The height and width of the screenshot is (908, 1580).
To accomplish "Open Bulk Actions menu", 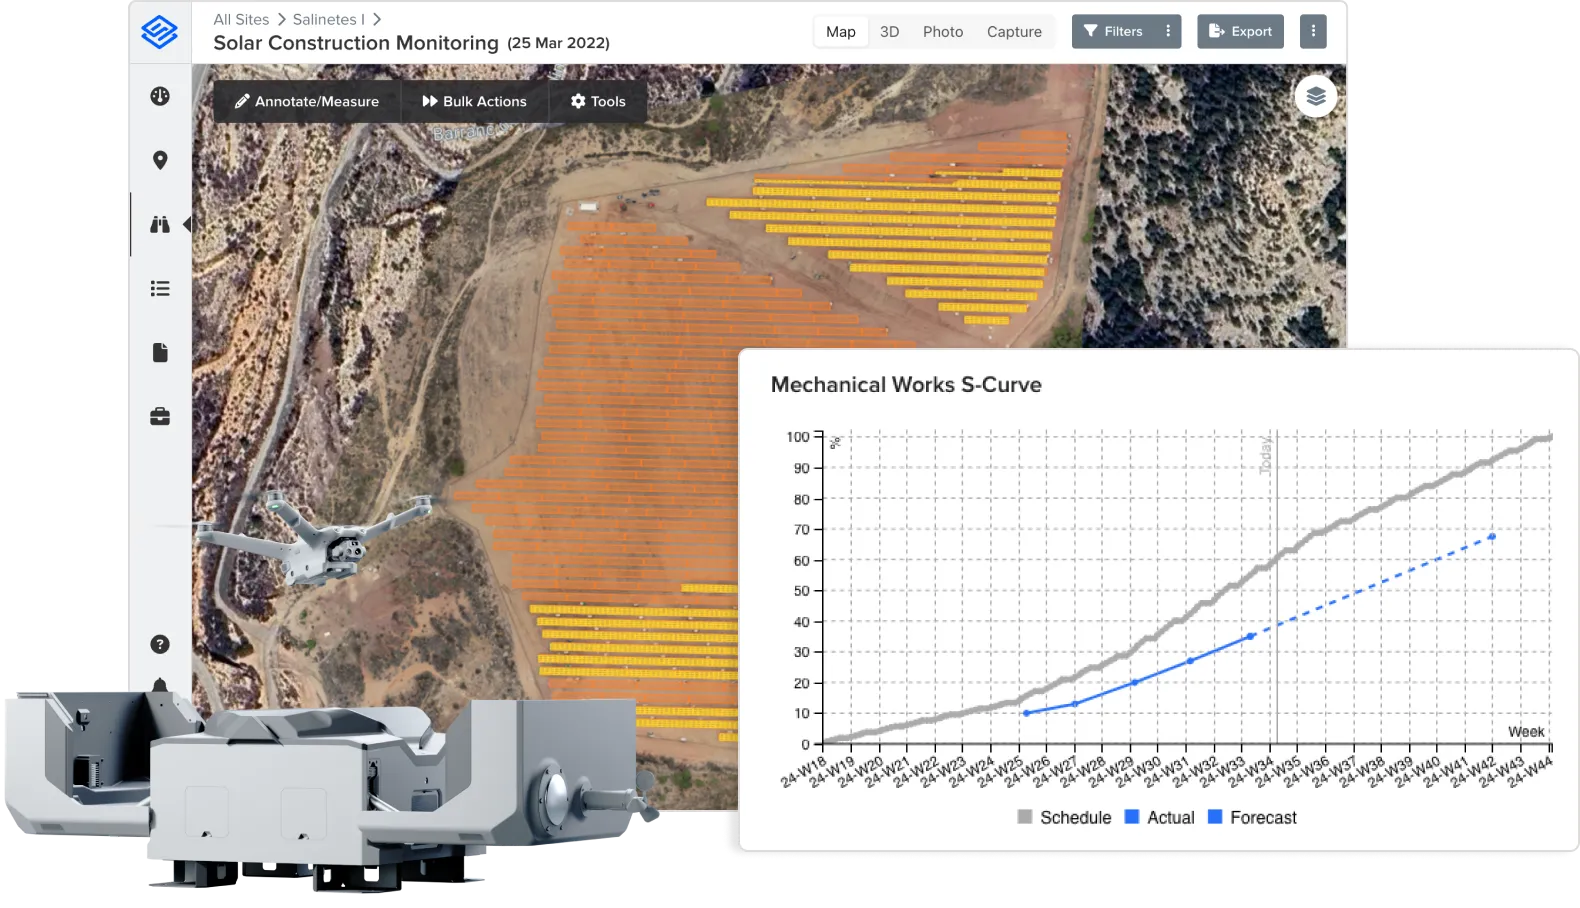I will (x=474, y=101).
